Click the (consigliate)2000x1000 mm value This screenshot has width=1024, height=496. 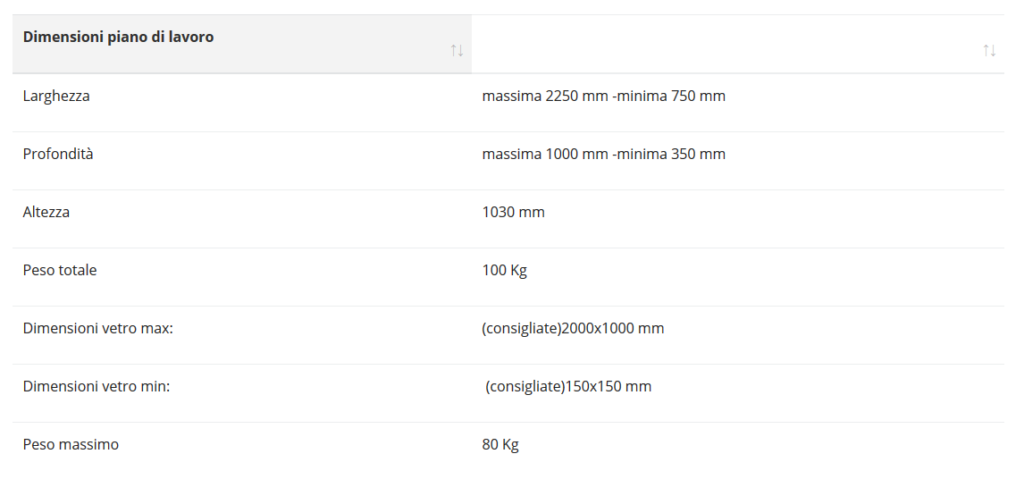tap(573, 328)
